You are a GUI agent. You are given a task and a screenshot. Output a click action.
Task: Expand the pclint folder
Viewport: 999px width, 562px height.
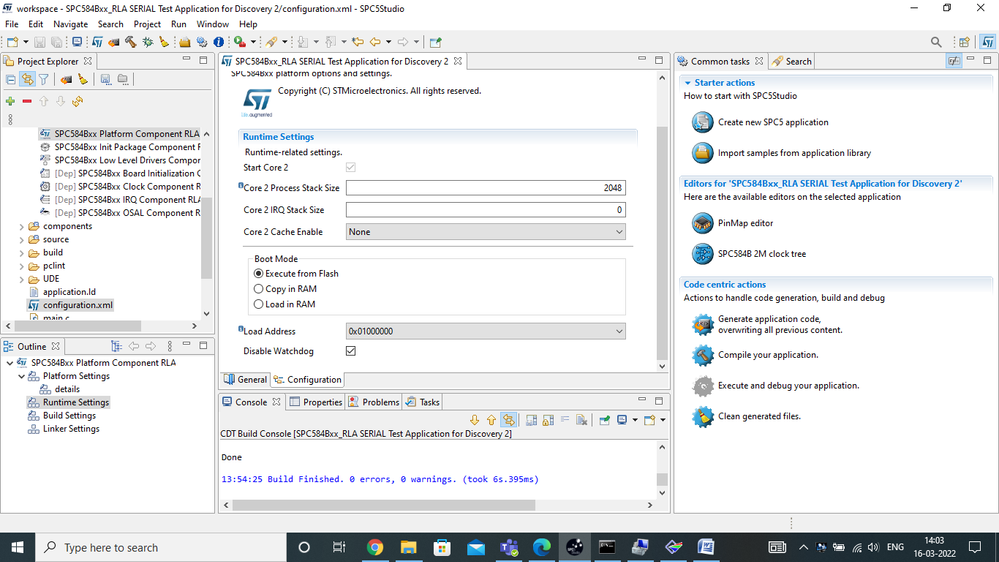(x=22, y=266)
